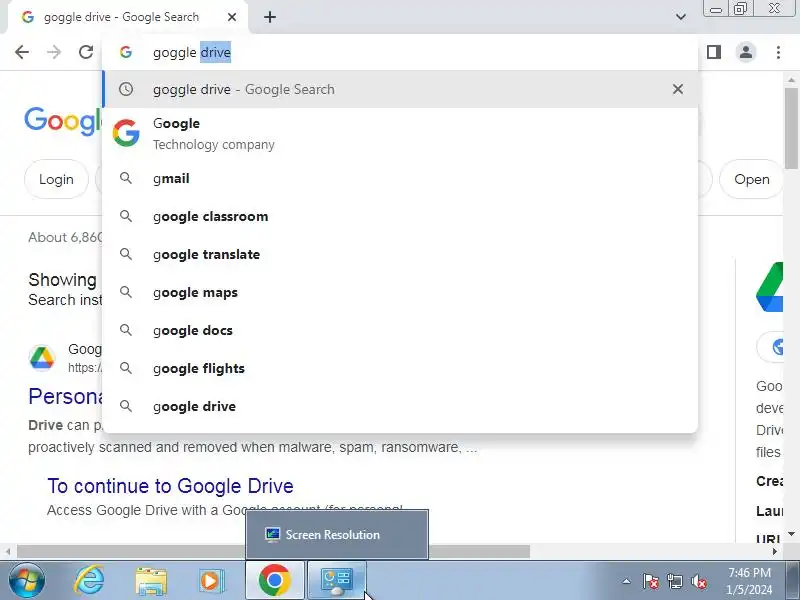Choose the Google Technology company suggestion
This screenshot has height=600, width=800.
tap(400, 133)
